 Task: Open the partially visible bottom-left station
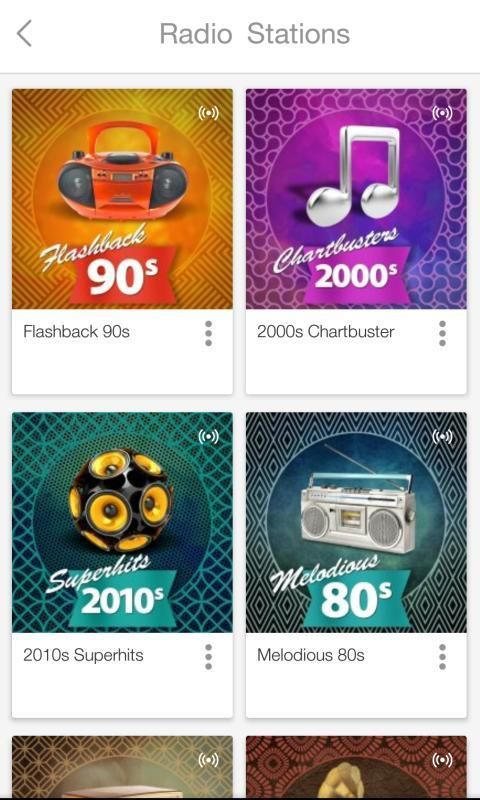pos(122,767)
